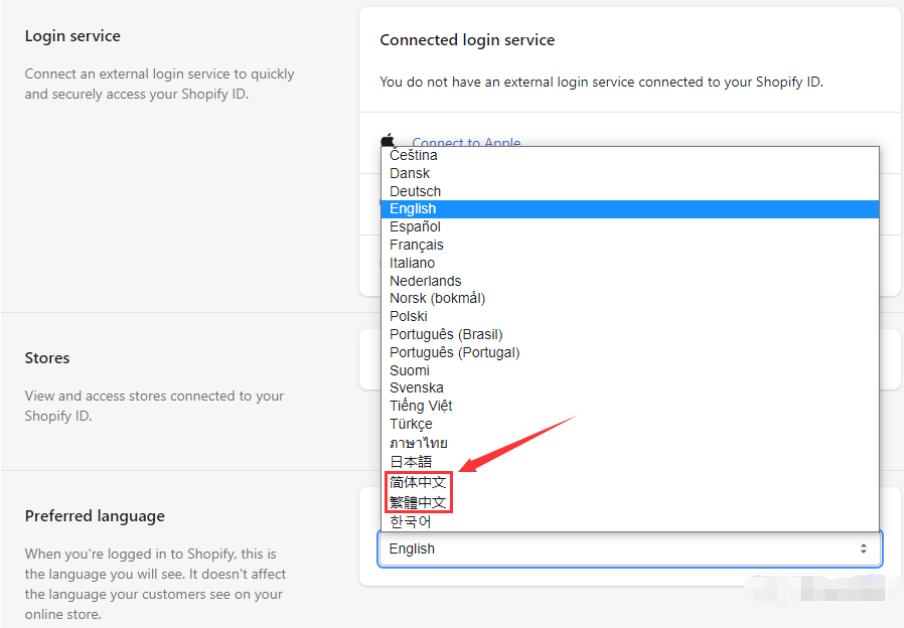Switch language to Español
This screenshot has height=628, width=904.
415,227
